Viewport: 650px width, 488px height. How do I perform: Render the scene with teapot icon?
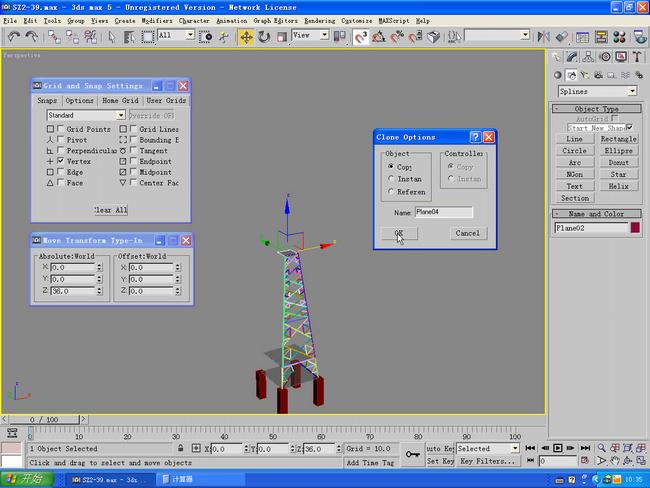point(640,37)
